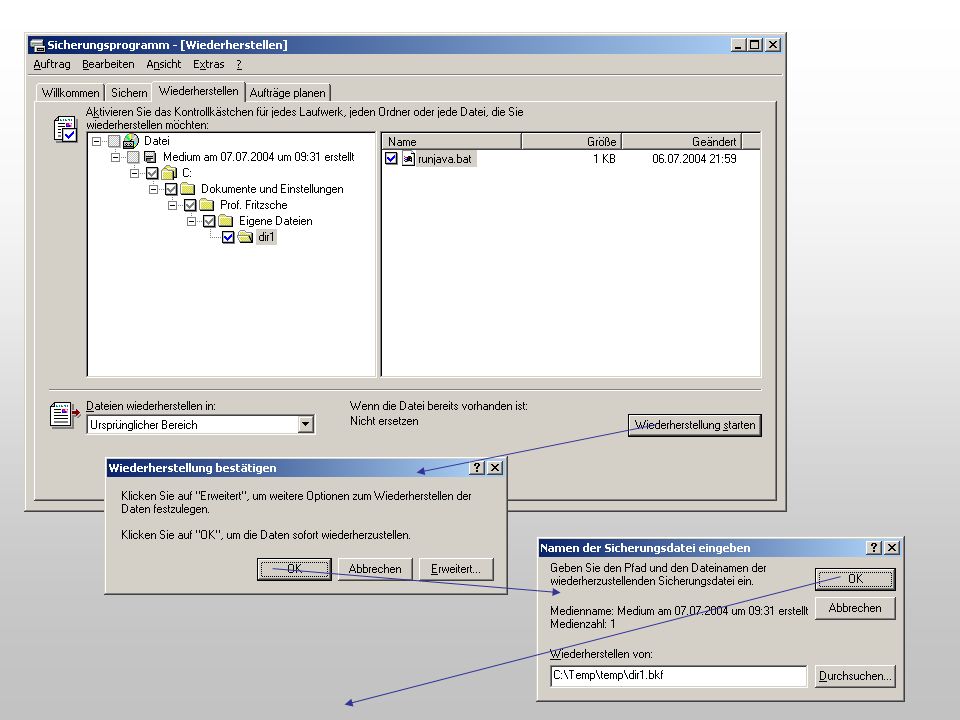Open the ? help menu
This screenshot has width=960, height=720.
click(x=239, y=64)
